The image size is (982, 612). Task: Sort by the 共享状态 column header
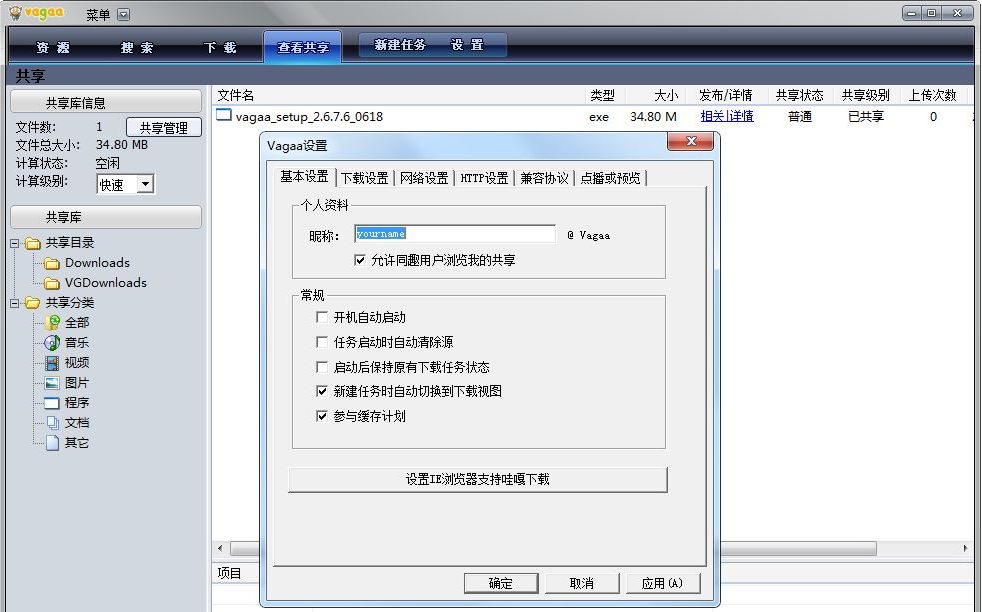tap(799, 95)
